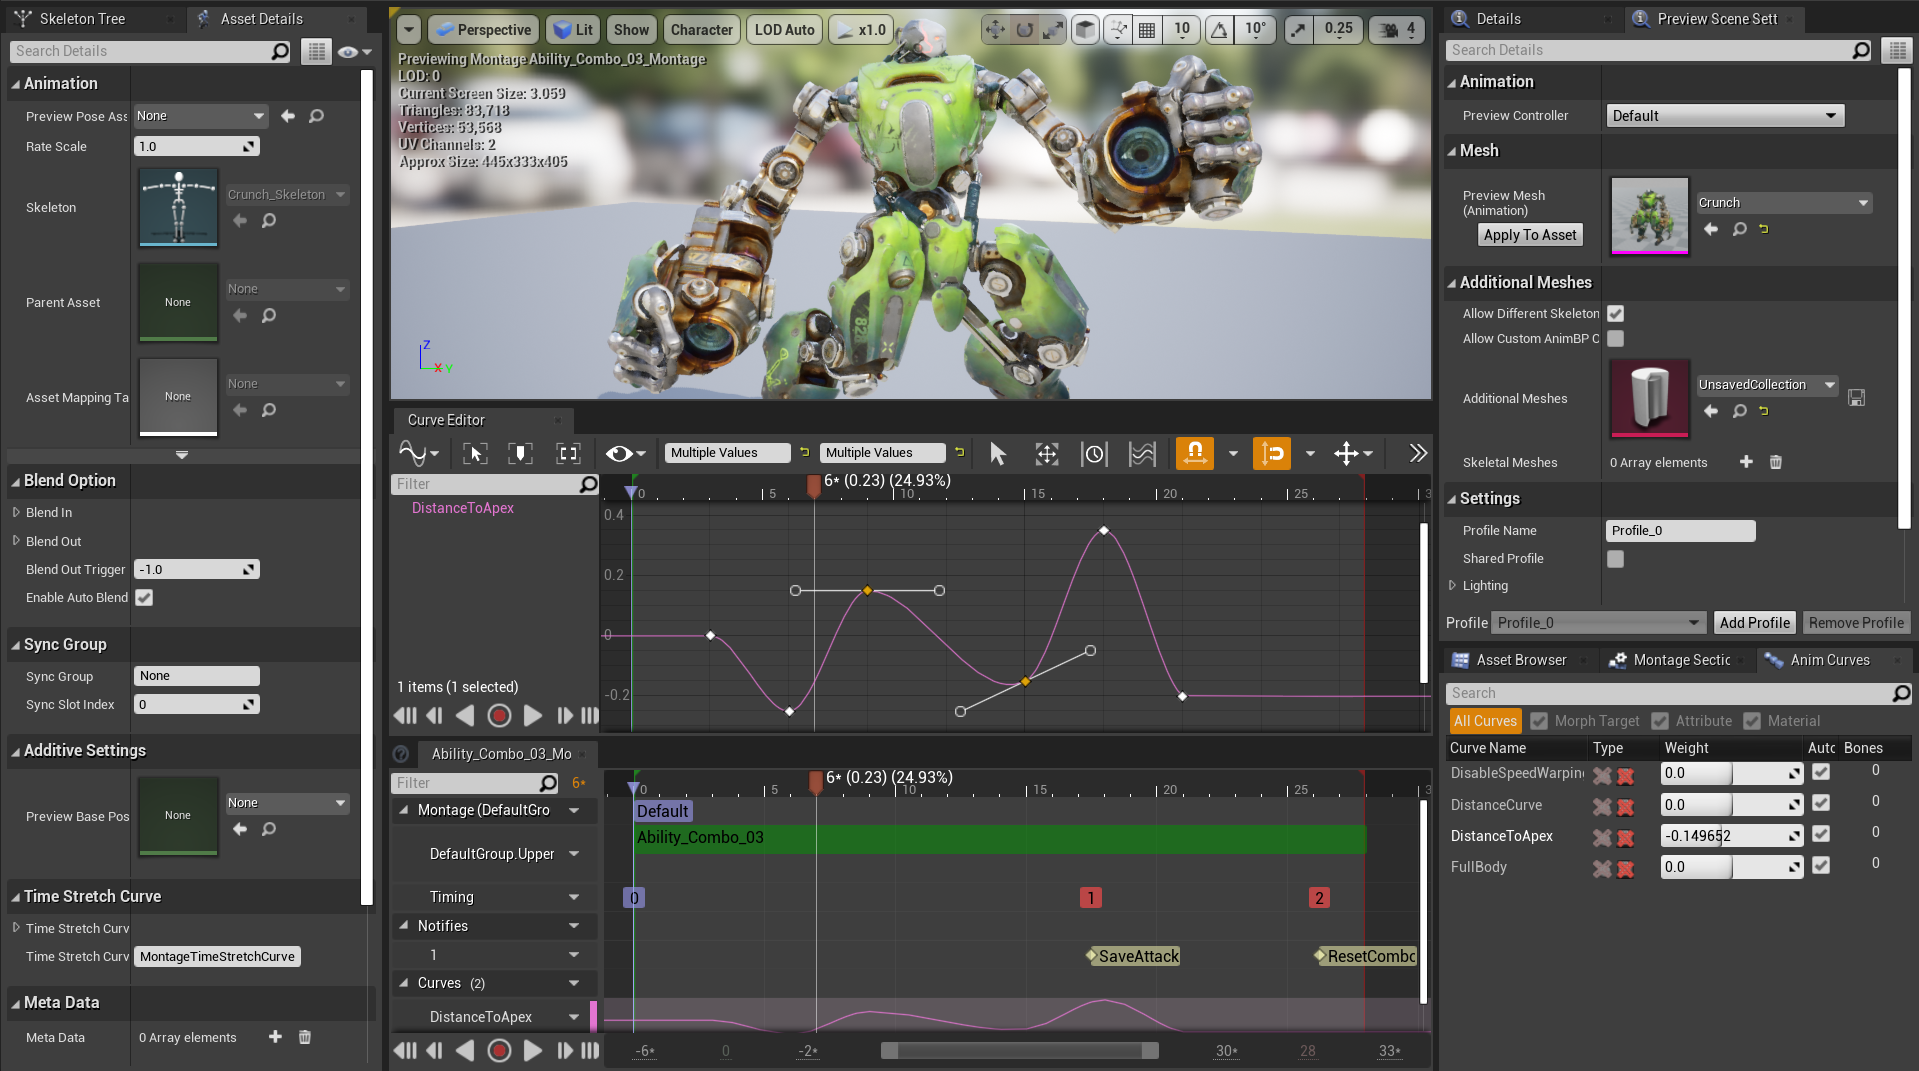Play the montage timeline forward

533,1050
